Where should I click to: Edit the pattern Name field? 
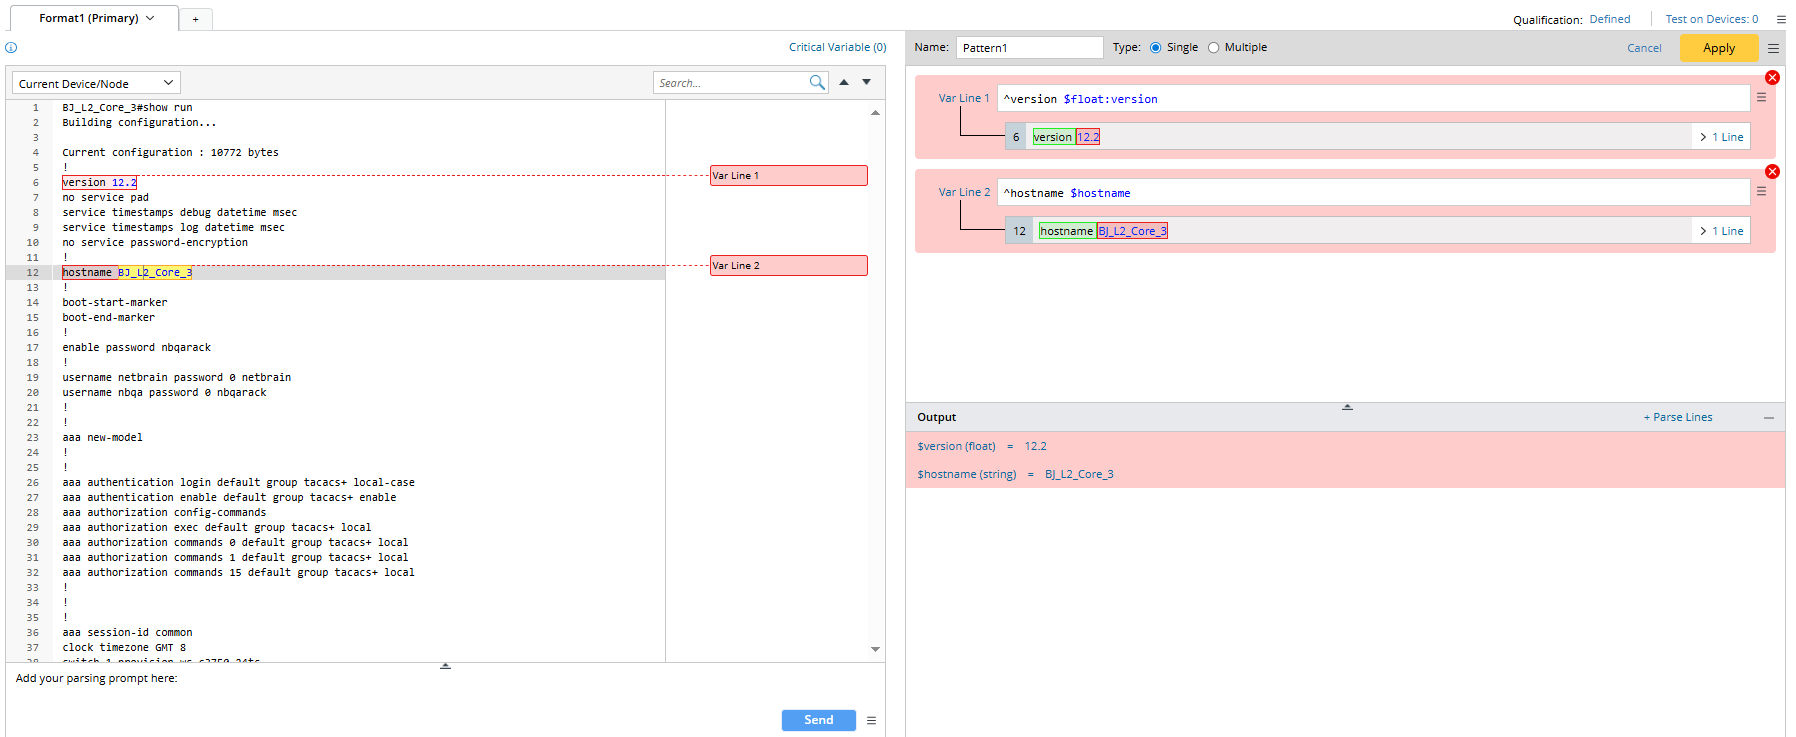[1029, 47]
